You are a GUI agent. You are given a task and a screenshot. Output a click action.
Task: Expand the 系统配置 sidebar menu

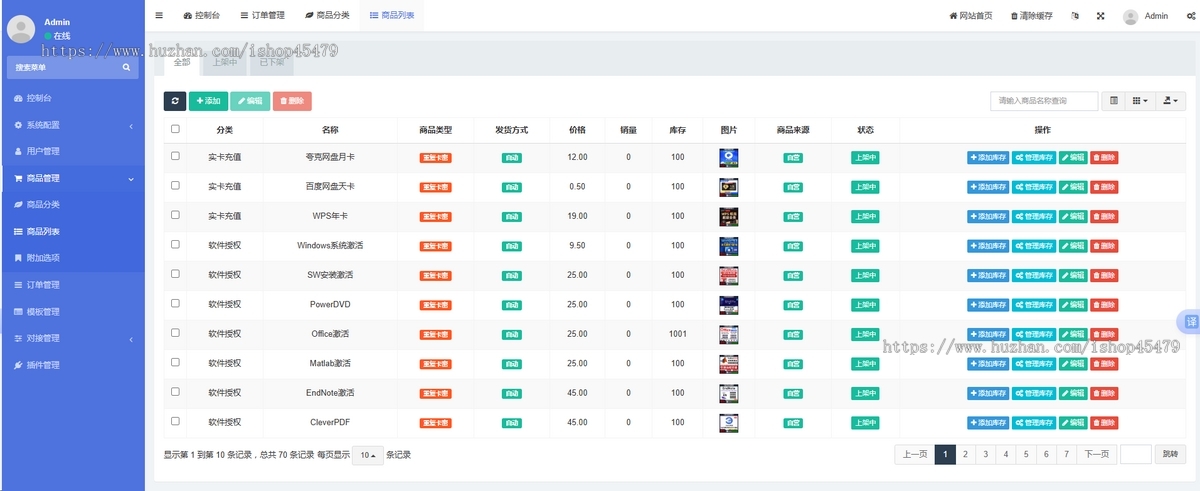pyautogui.click(x=72, y=125)
